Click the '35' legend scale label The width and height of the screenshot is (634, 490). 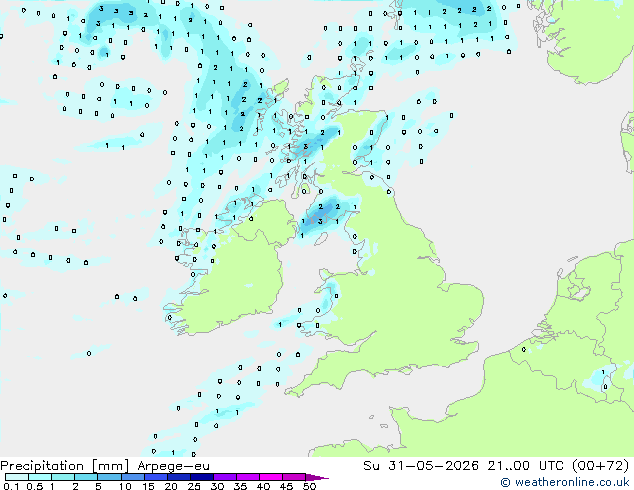(x=240, y=486)
